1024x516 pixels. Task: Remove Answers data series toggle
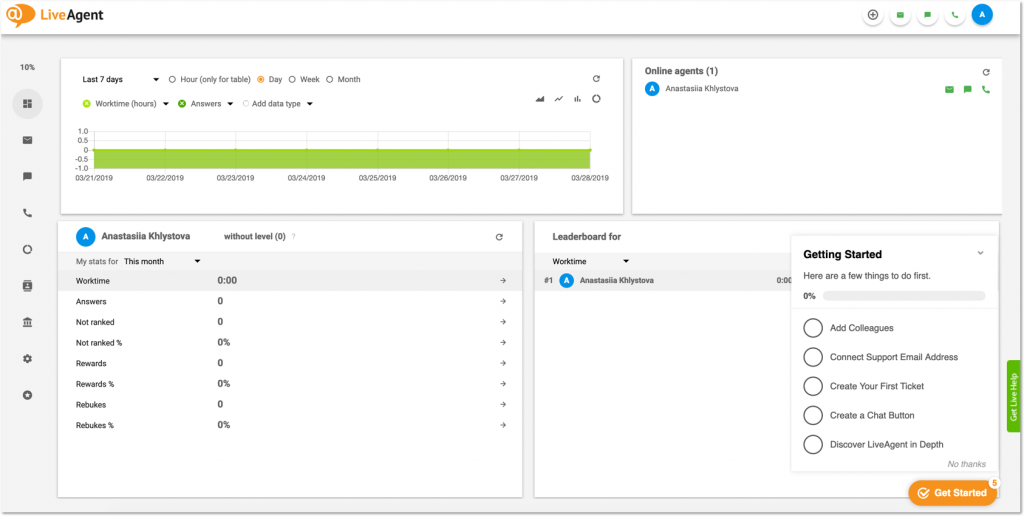182,103
